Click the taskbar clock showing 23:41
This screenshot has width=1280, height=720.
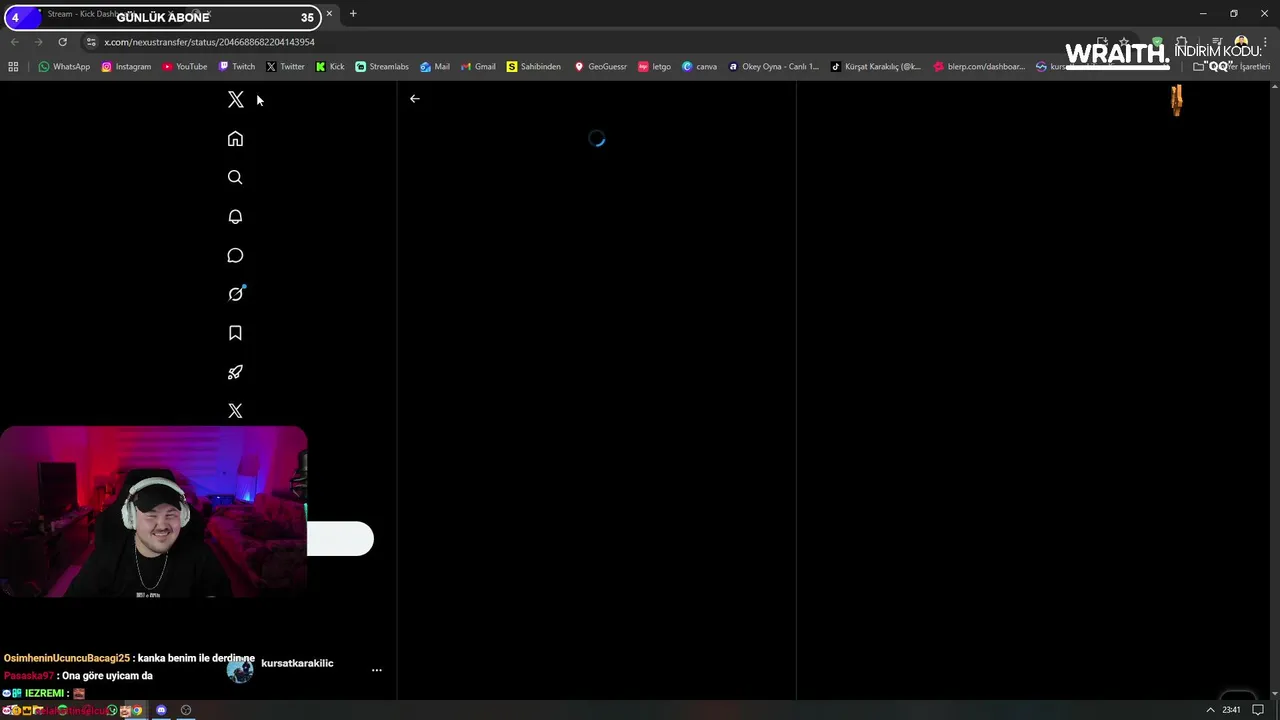(x=1231, y=711)
